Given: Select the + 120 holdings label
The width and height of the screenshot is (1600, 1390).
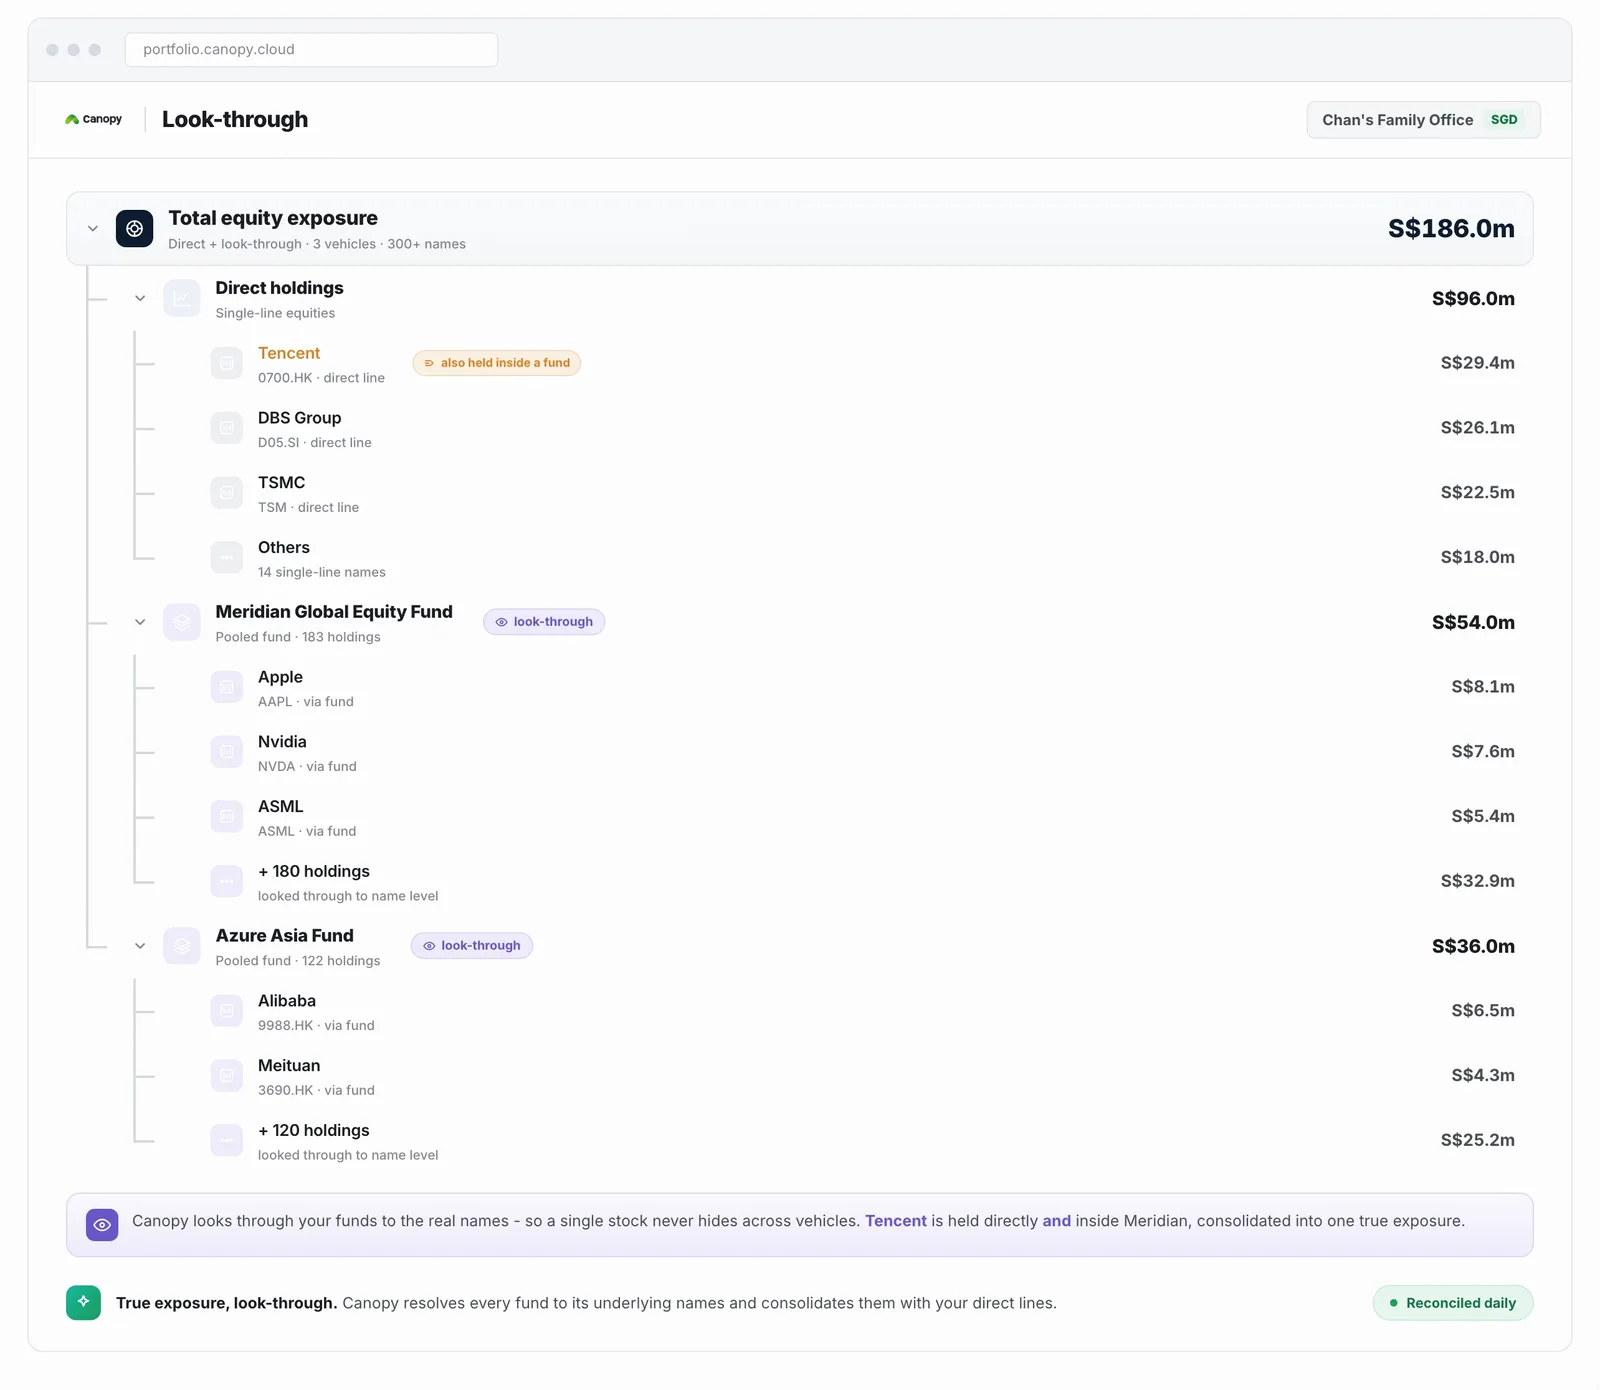Looking at the screenshot, I should pyautogui.click(x=314, y=1130).
